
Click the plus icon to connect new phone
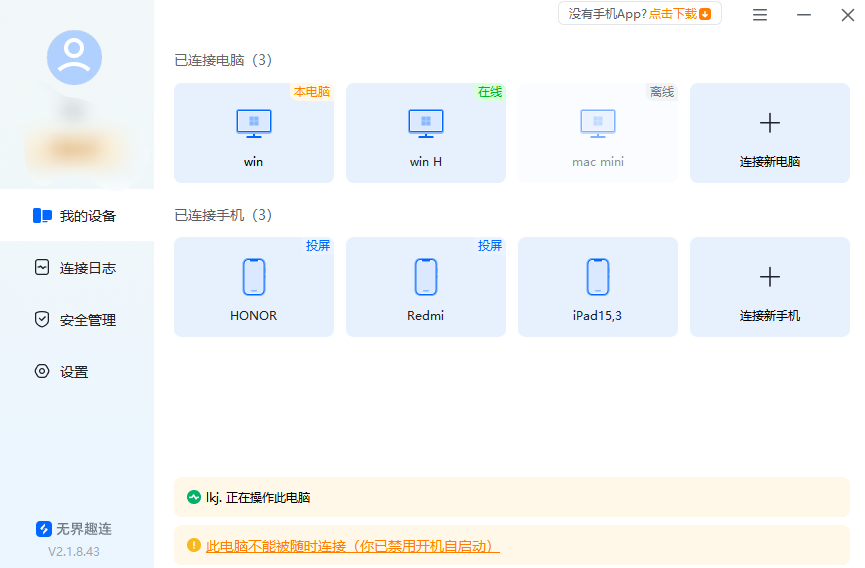769,277
